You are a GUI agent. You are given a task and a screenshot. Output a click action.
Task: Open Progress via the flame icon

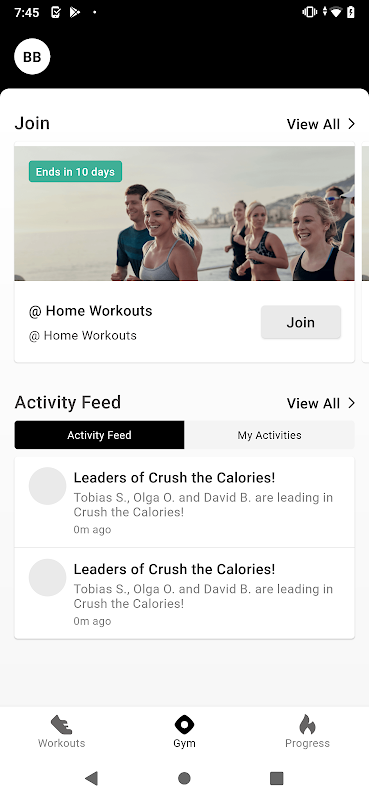(307, 724)
